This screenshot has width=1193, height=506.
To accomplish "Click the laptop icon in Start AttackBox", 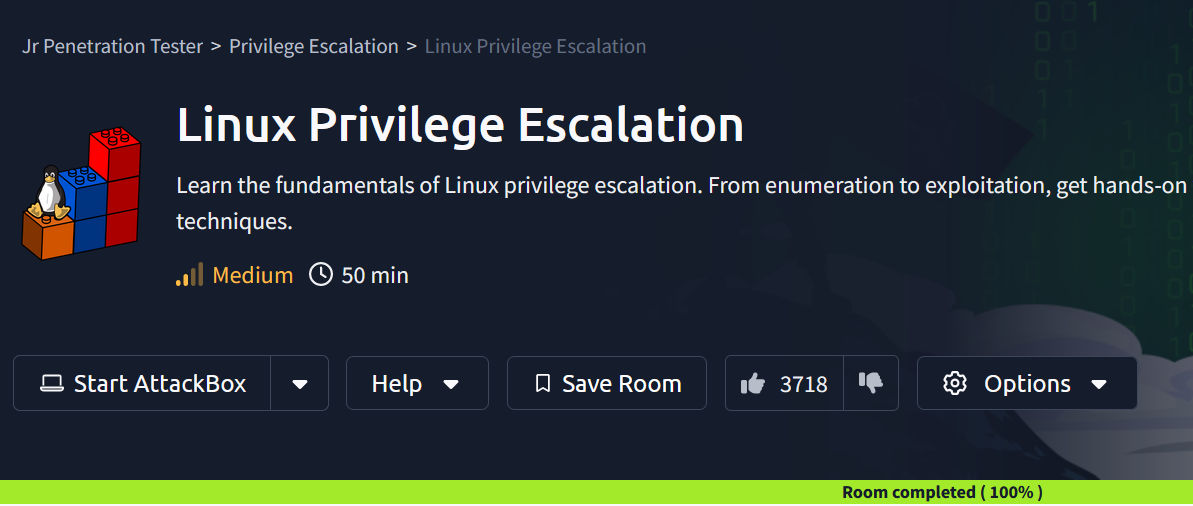I will click(52, 383).
